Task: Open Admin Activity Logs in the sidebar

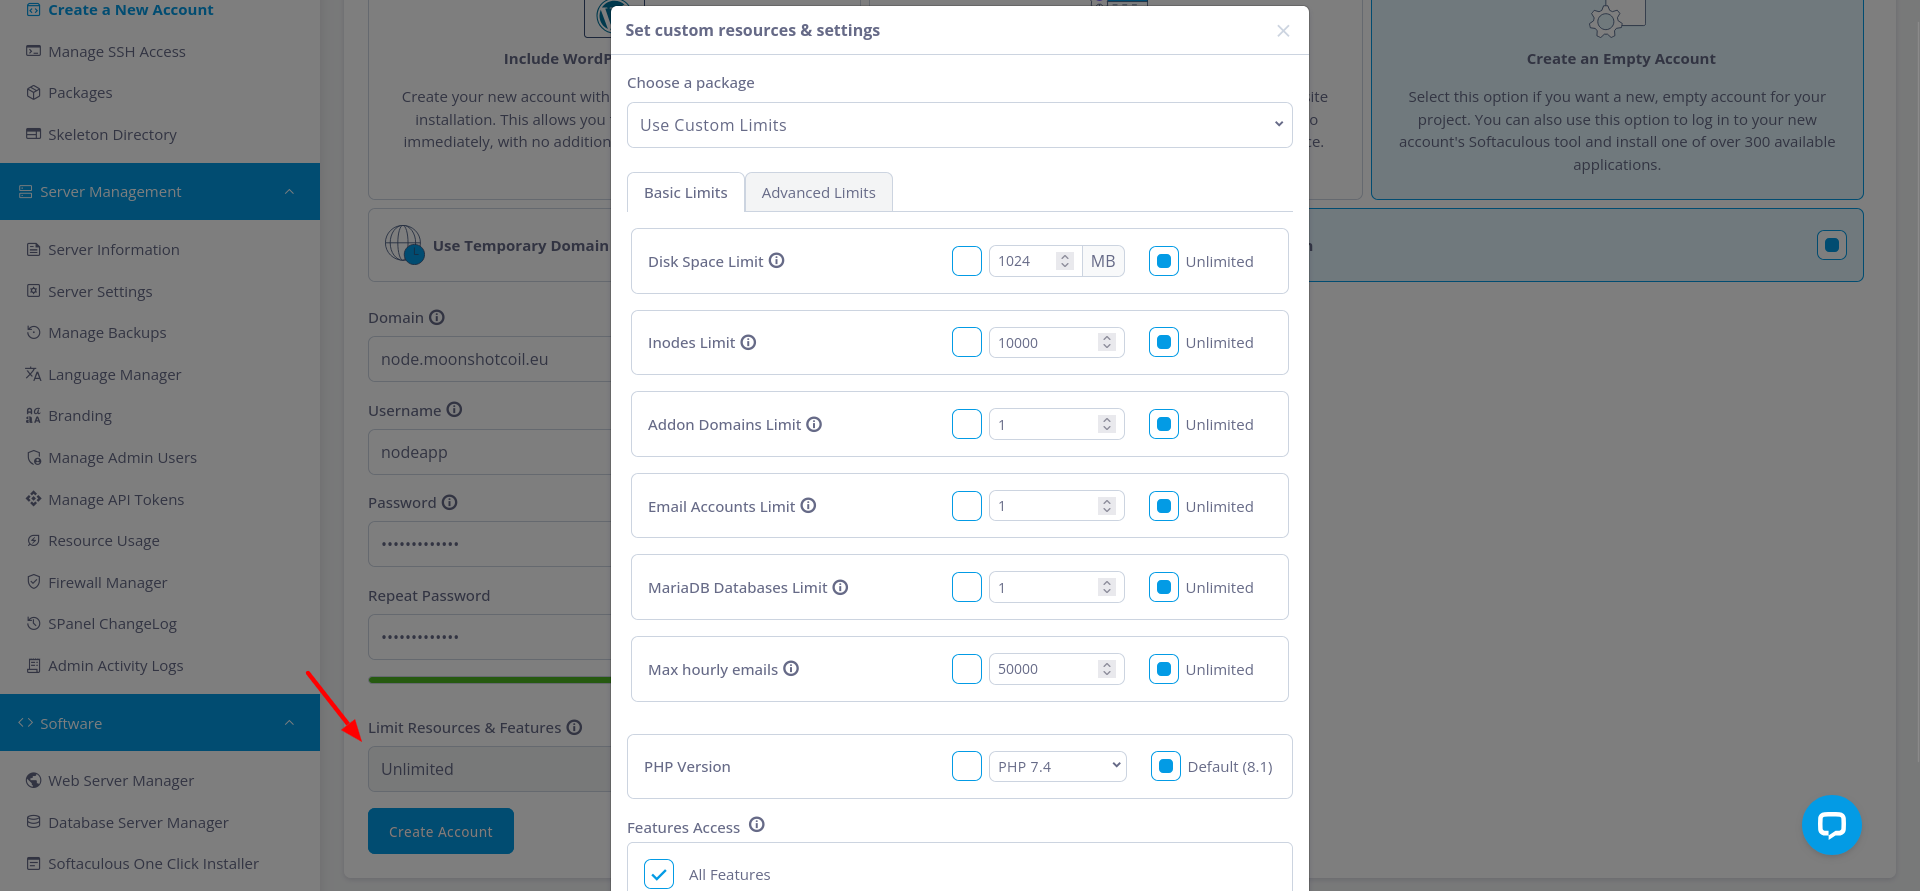Action: pos(116,665)
